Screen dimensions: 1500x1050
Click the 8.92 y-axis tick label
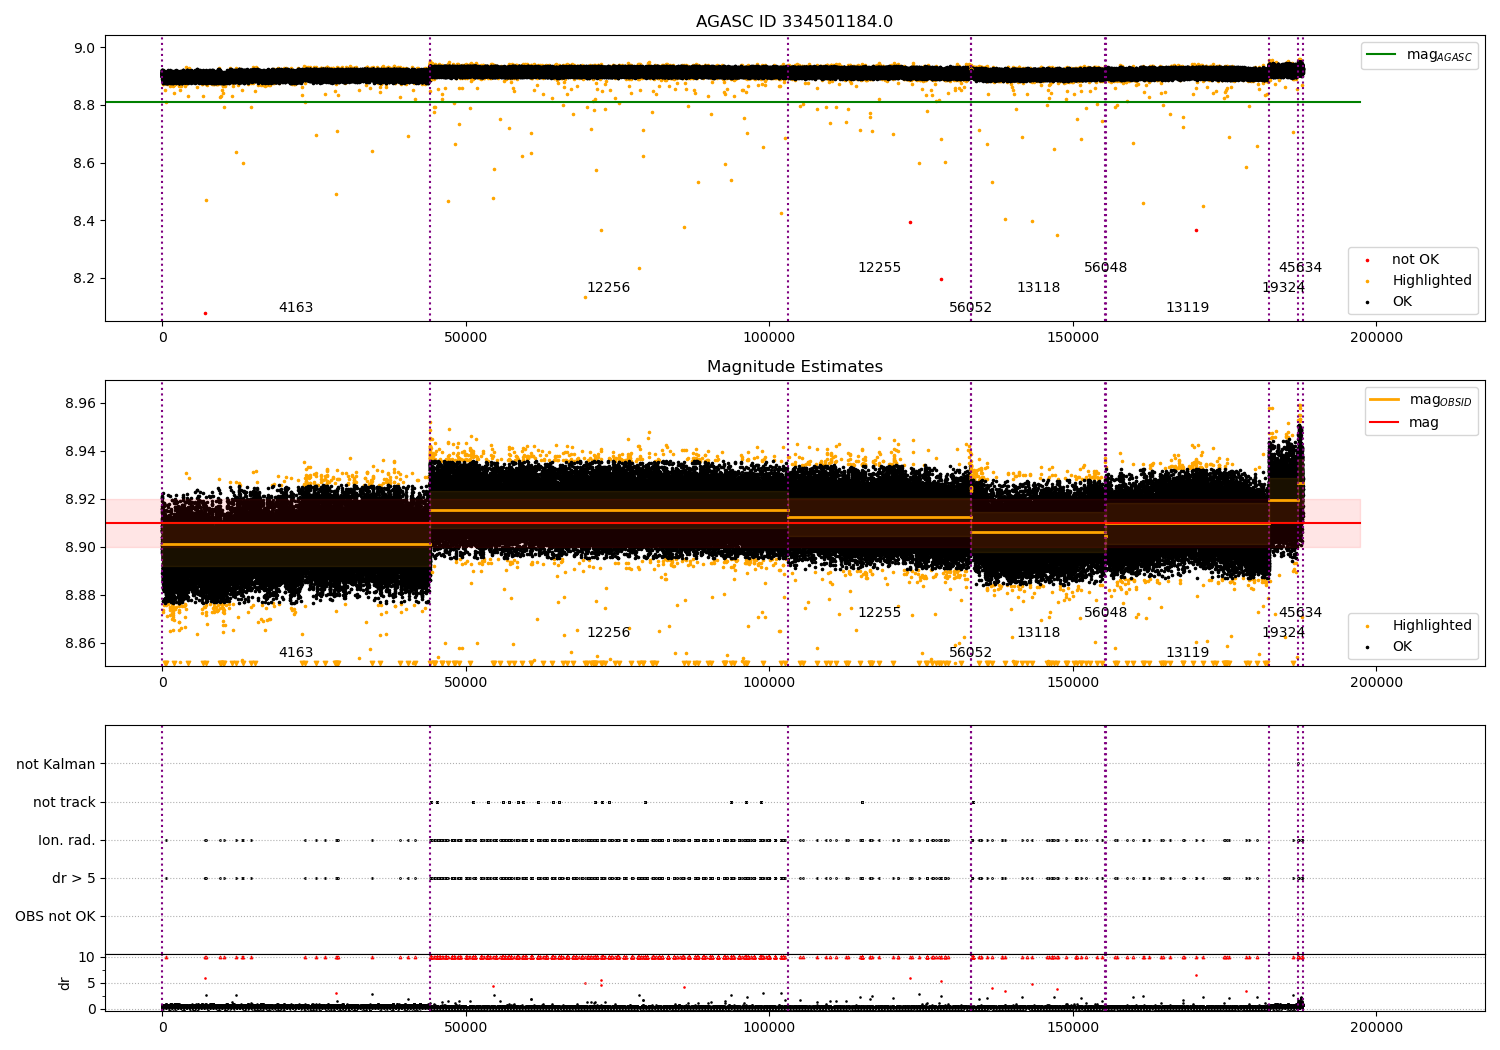pos(81,500)
